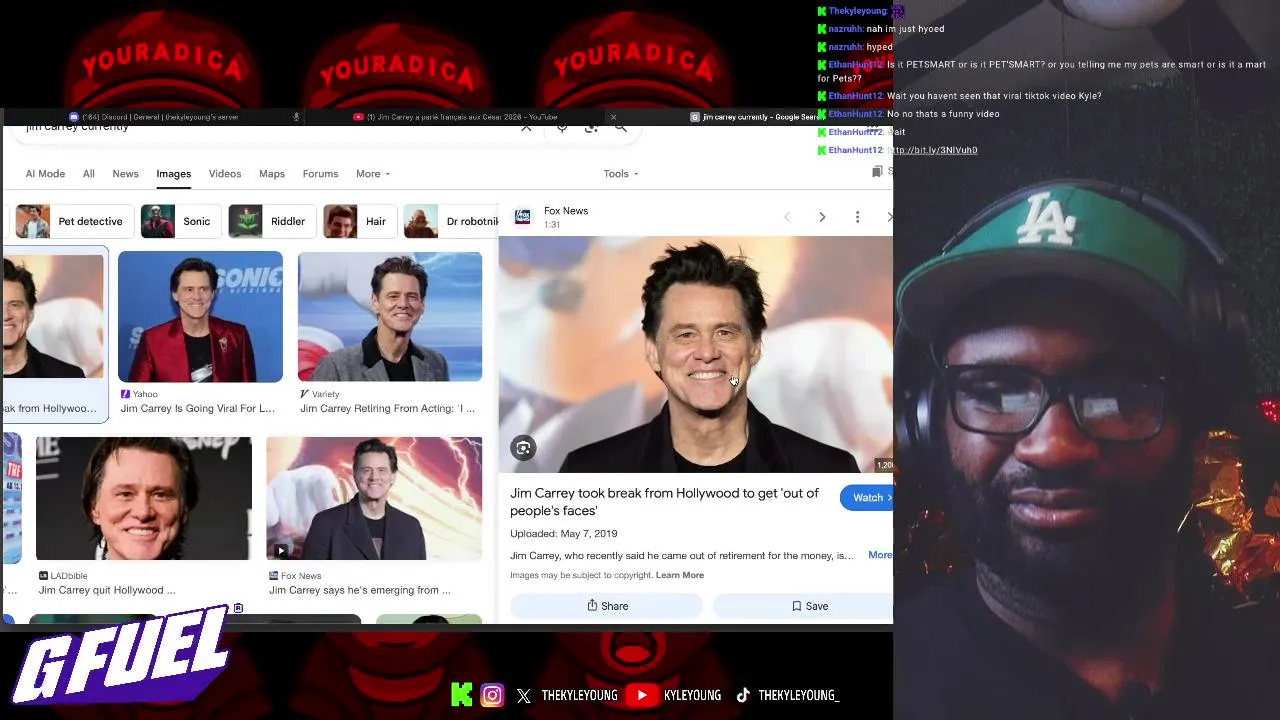Image resolution: width=1280 pixels, height=720 pixels.
Task: Click the LADbible source icon
Action: pos(43,576)
